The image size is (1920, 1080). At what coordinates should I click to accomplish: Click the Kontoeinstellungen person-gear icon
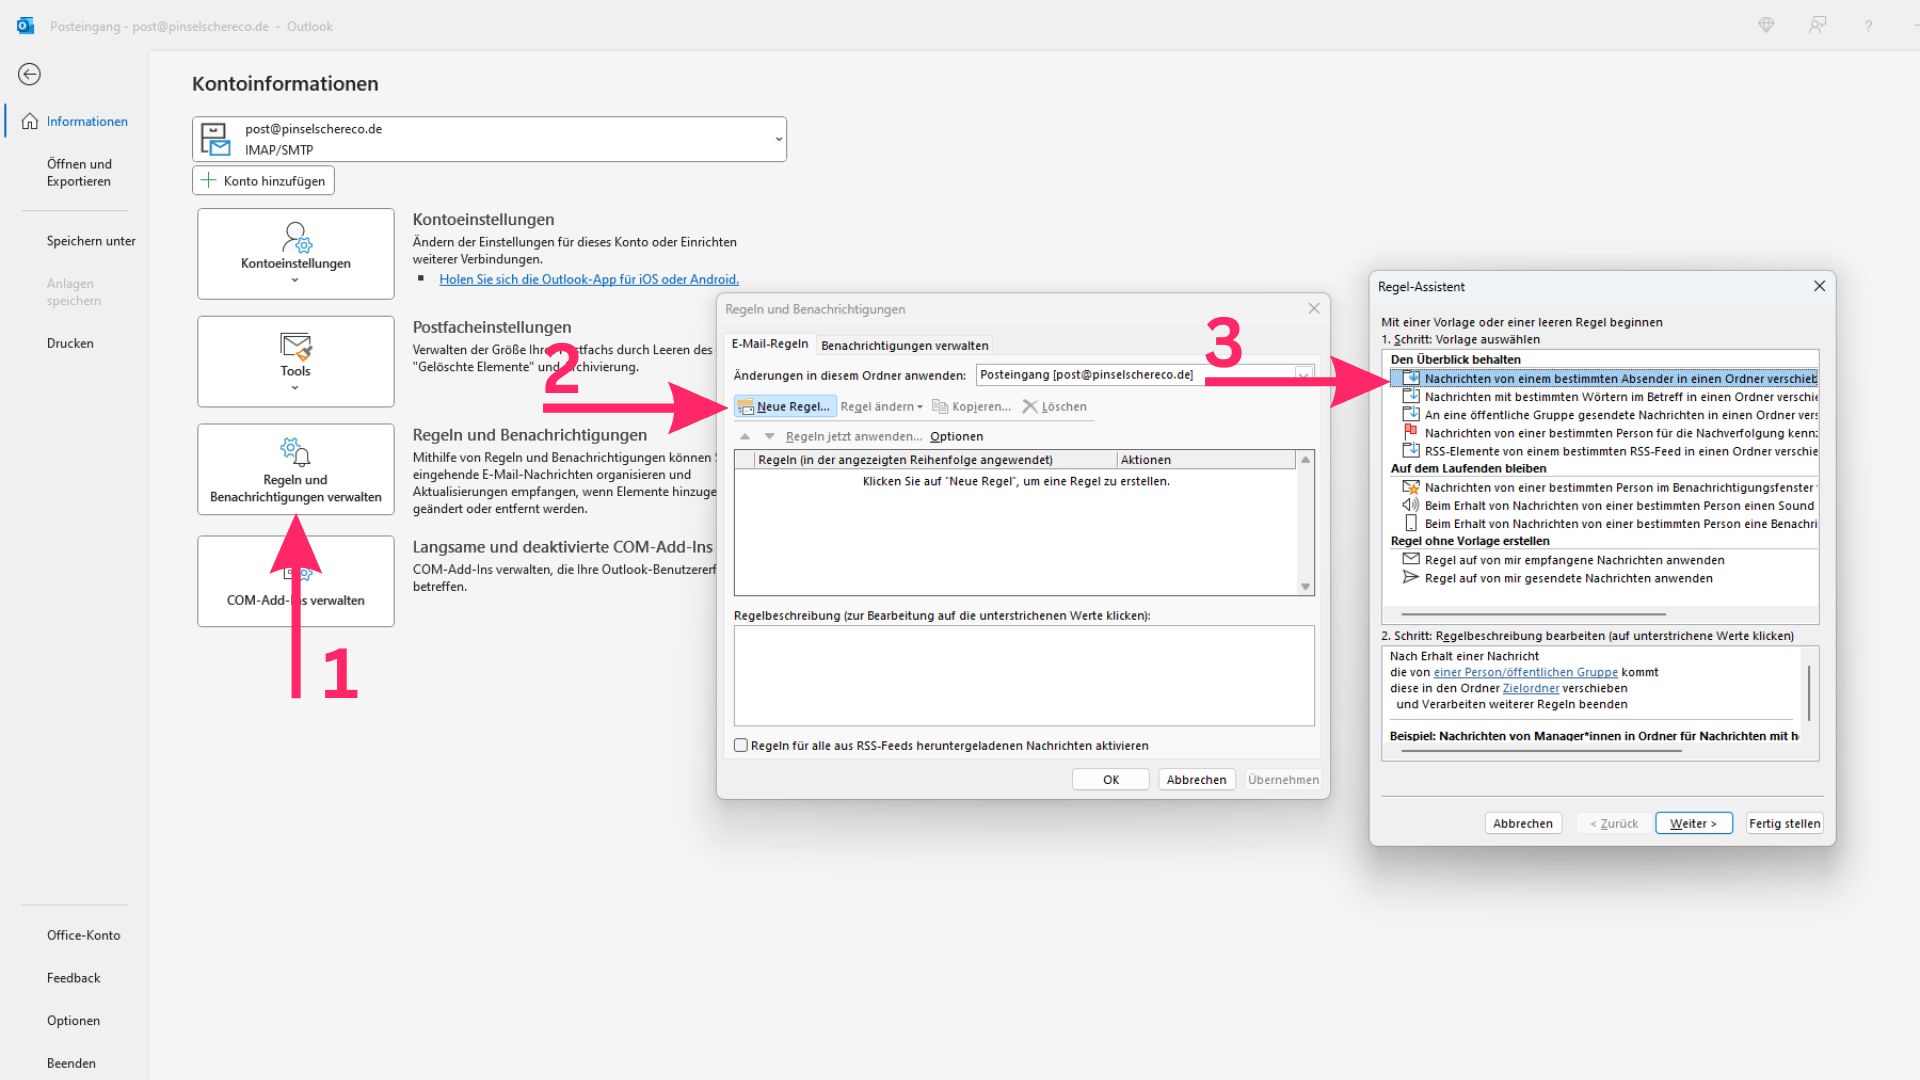296,237
